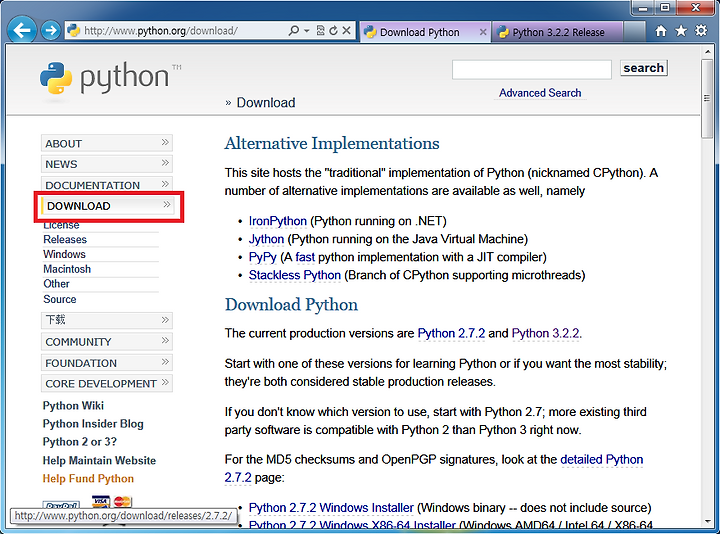This screenshot has height=534, width=720.
Task: Open the Windows submenu link
Action: (64, 254)
